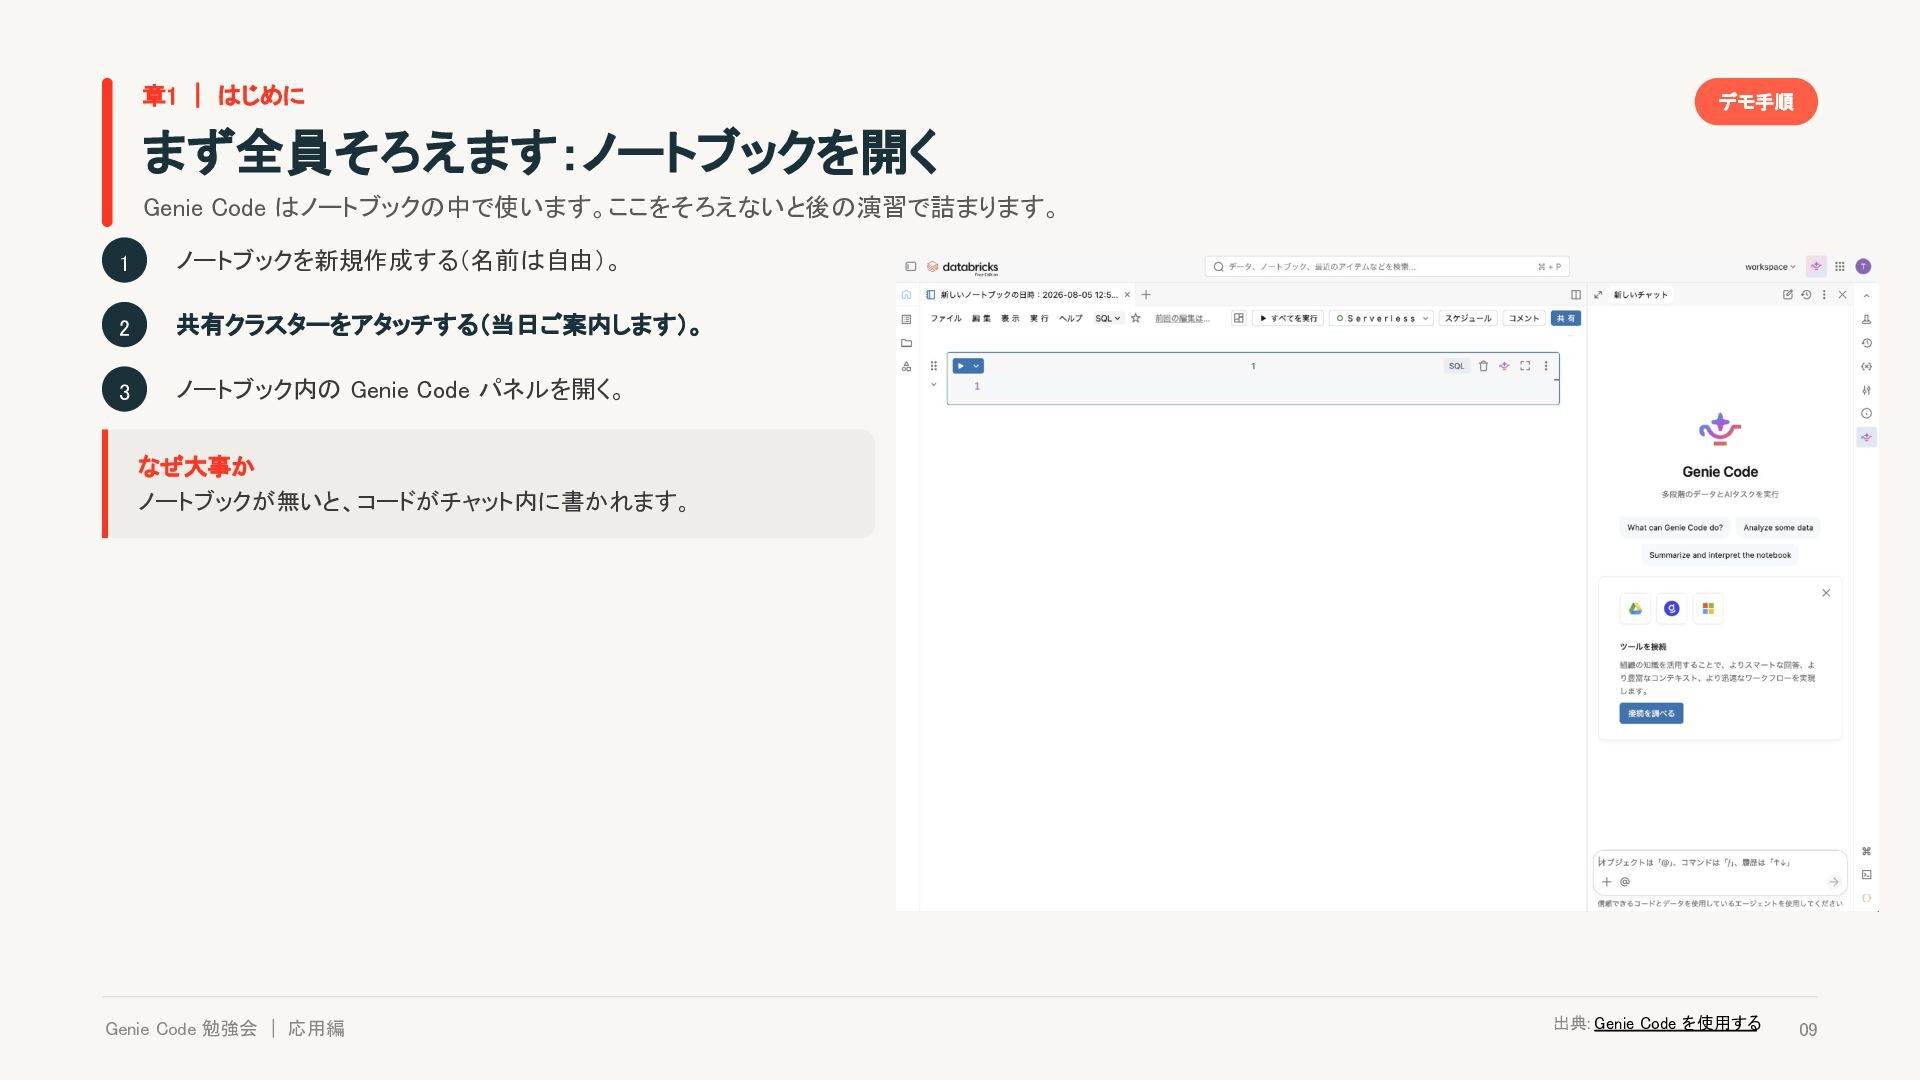Insert a mention with the @ icon

pyautogui.click(x=1625, y=882)
